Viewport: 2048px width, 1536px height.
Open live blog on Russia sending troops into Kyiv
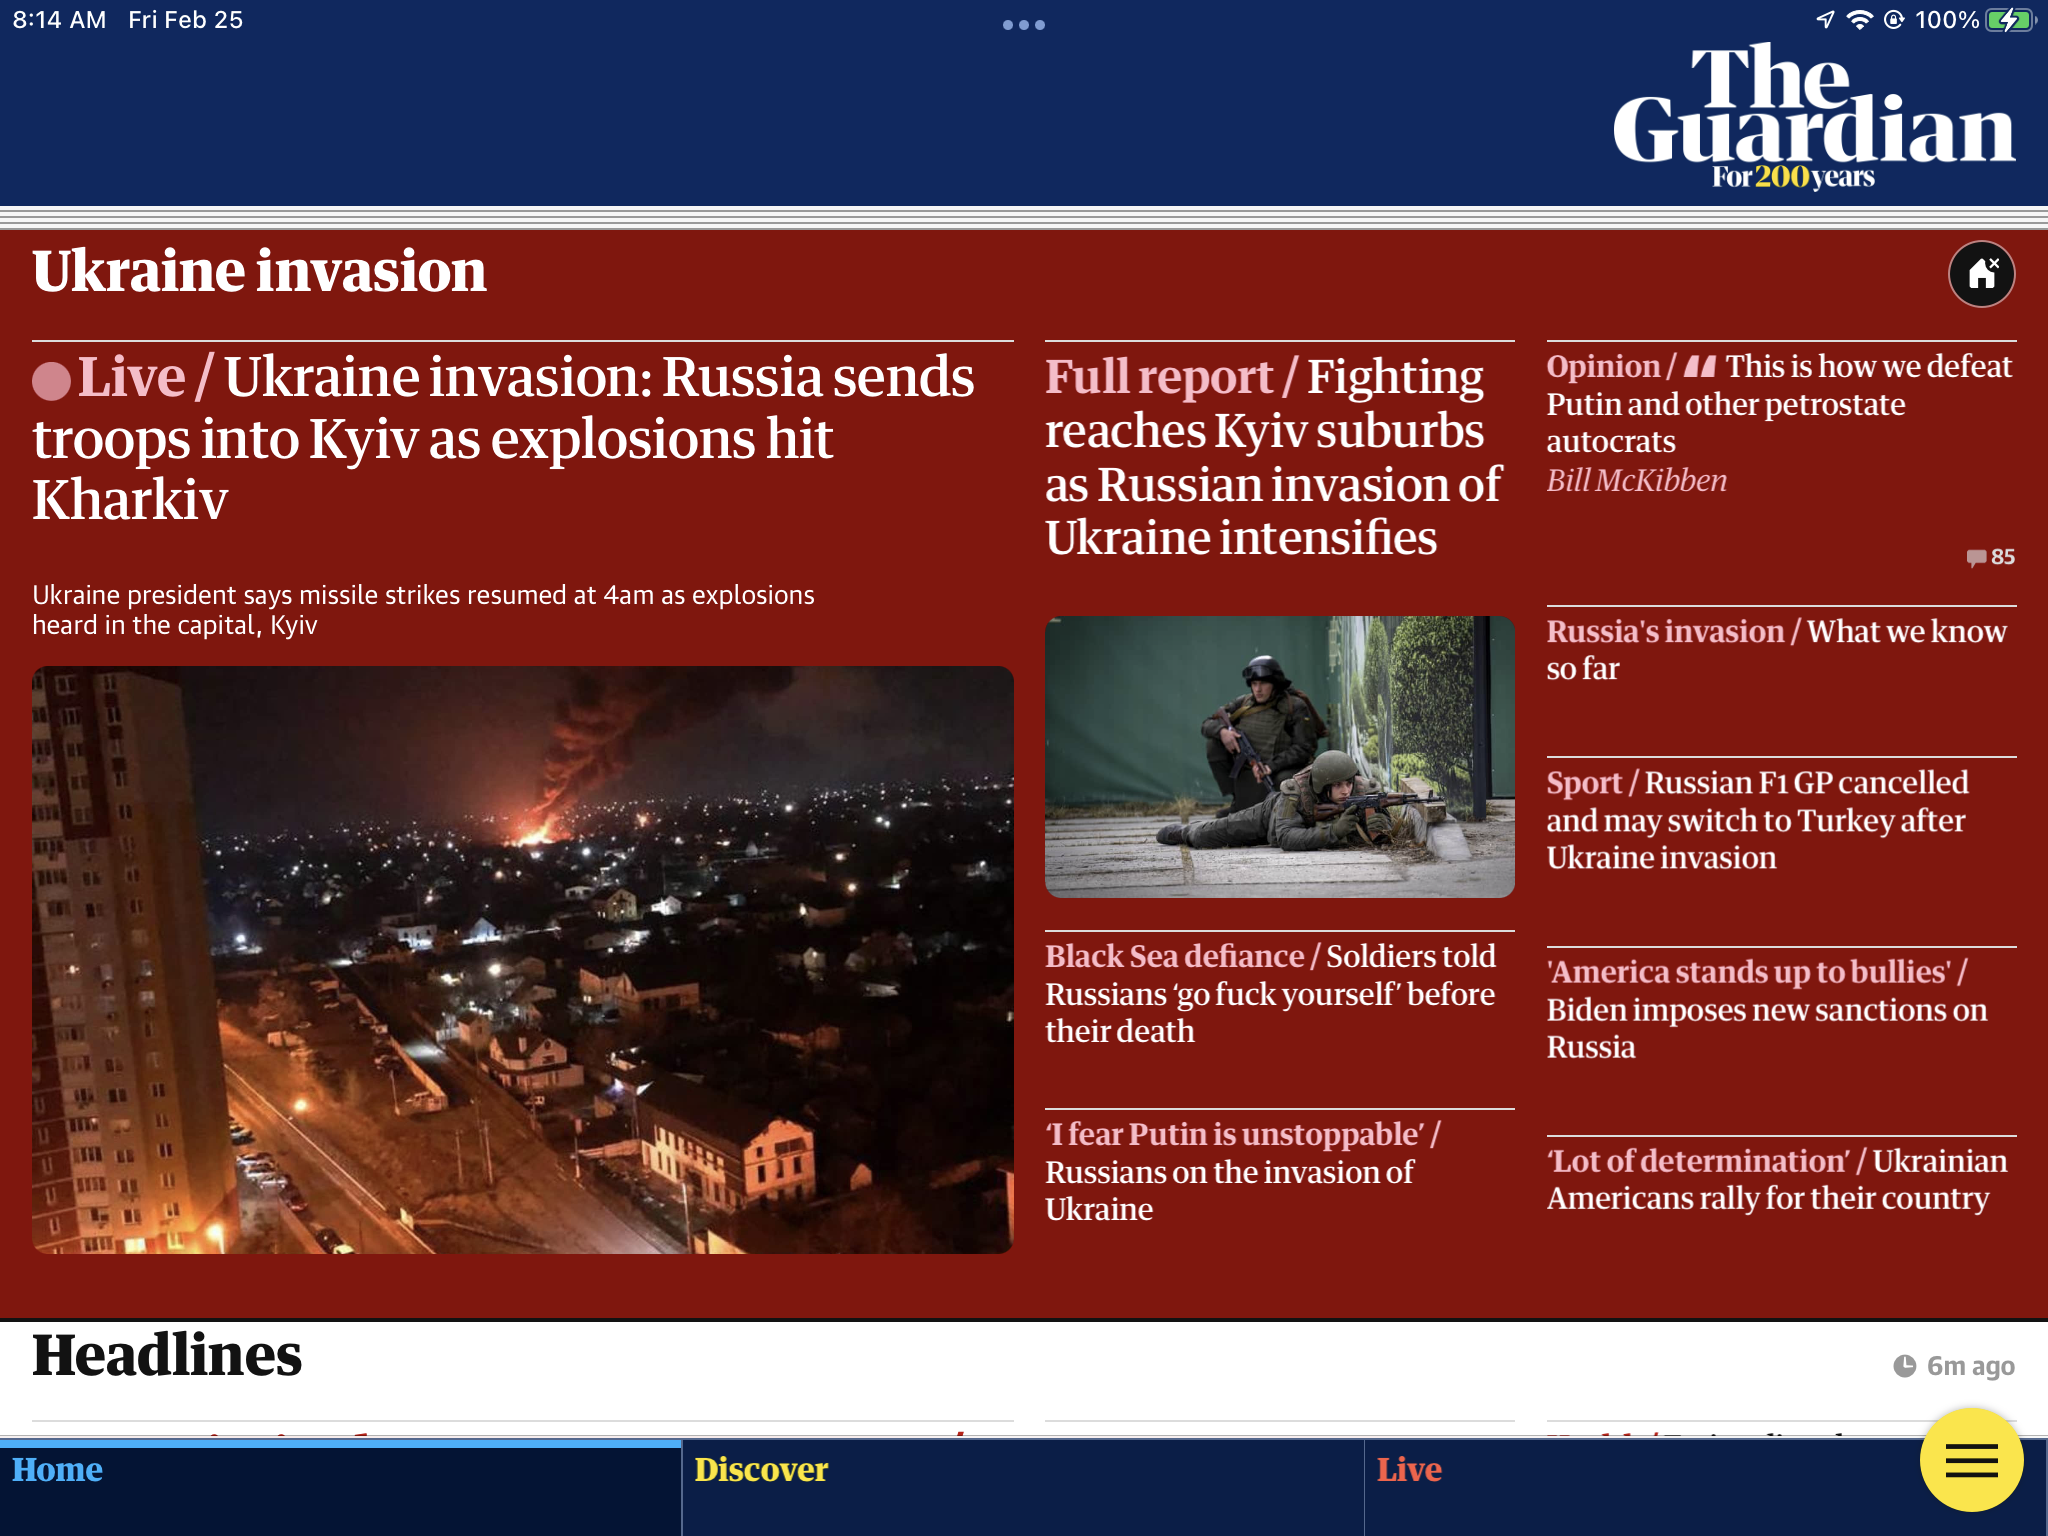coord(503,438)
